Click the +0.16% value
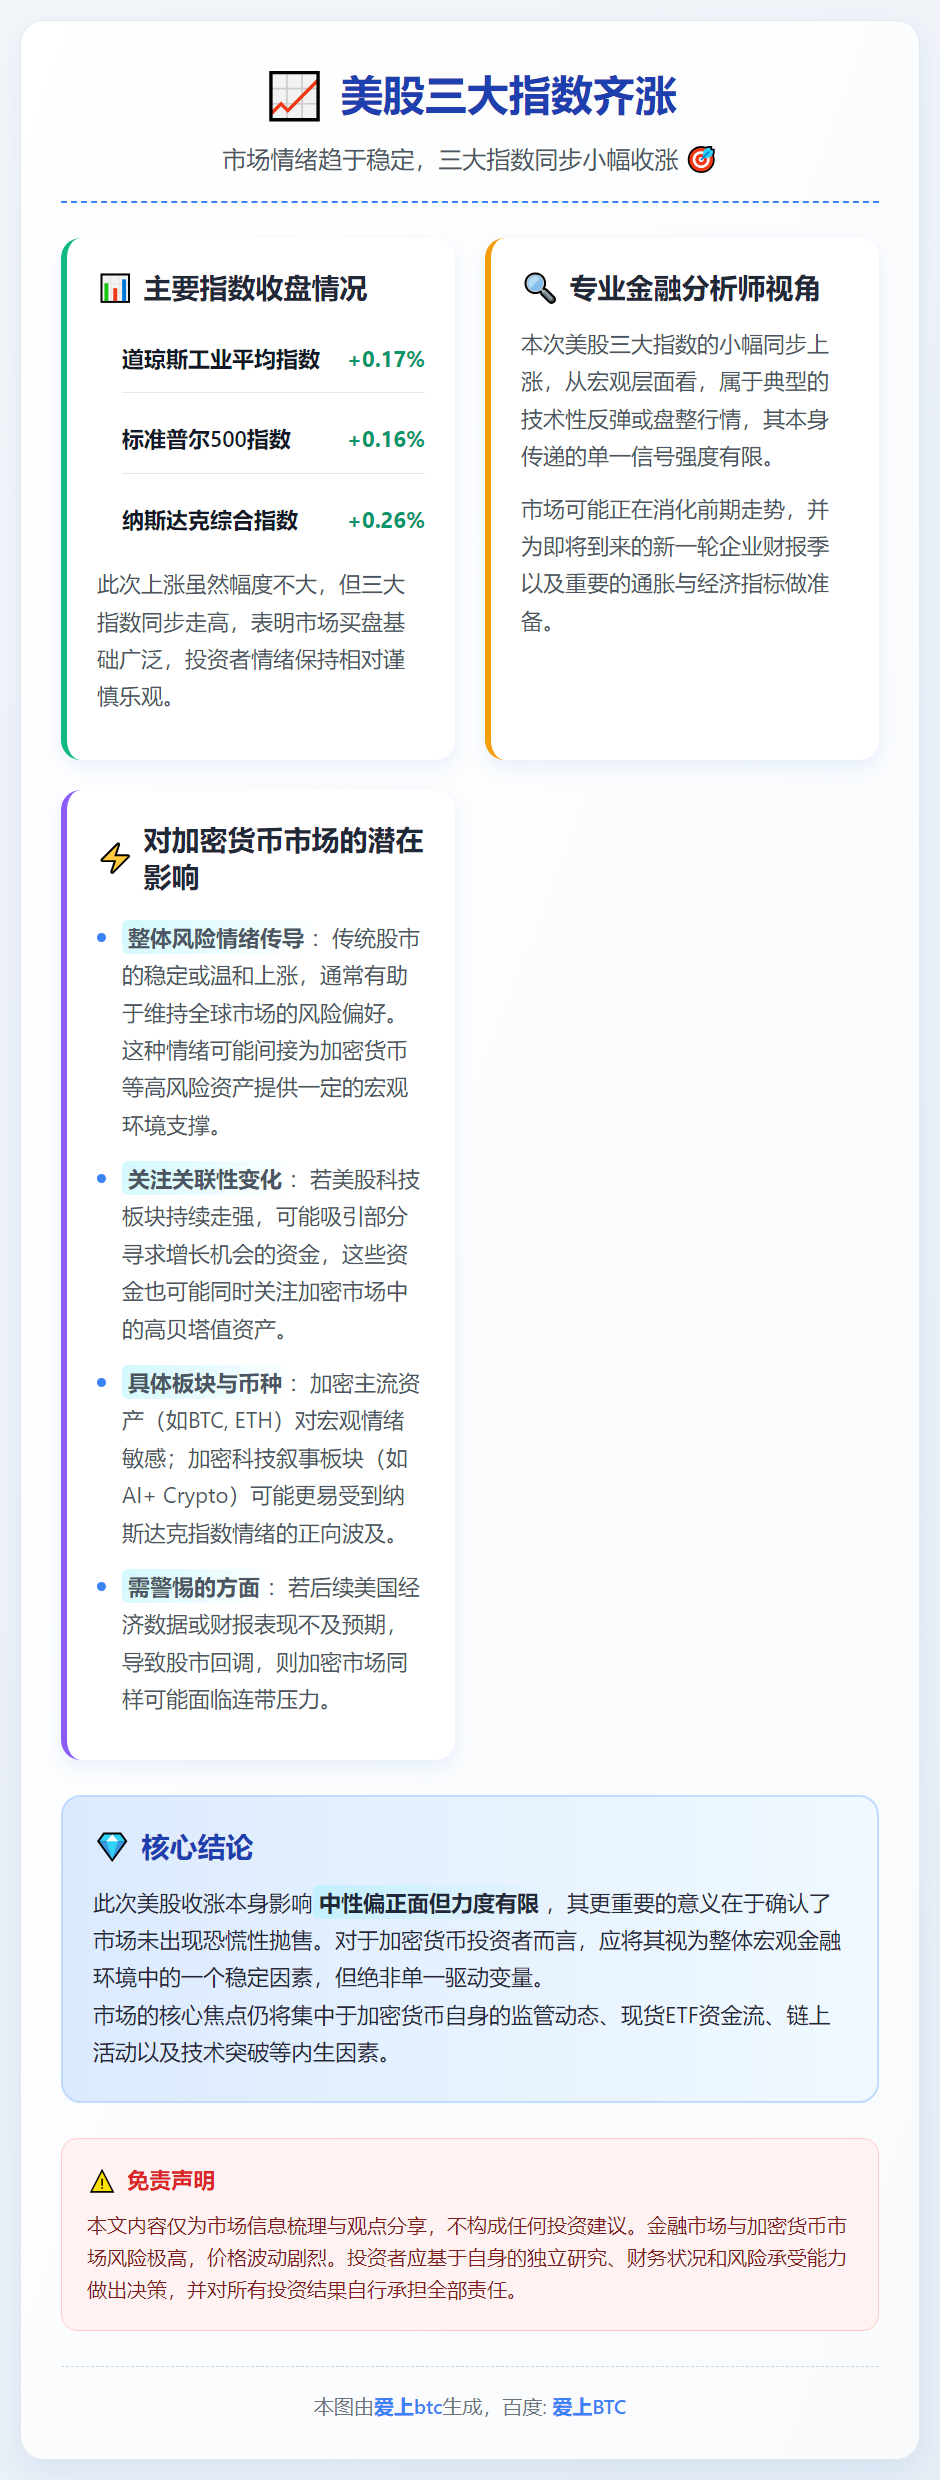940x2480 pixels. (386, 440)
